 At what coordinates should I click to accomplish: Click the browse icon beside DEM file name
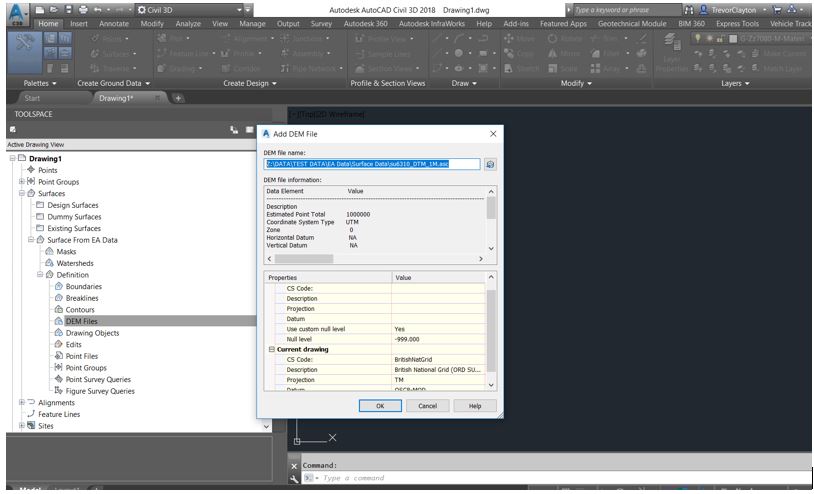[x=490, y=164]
